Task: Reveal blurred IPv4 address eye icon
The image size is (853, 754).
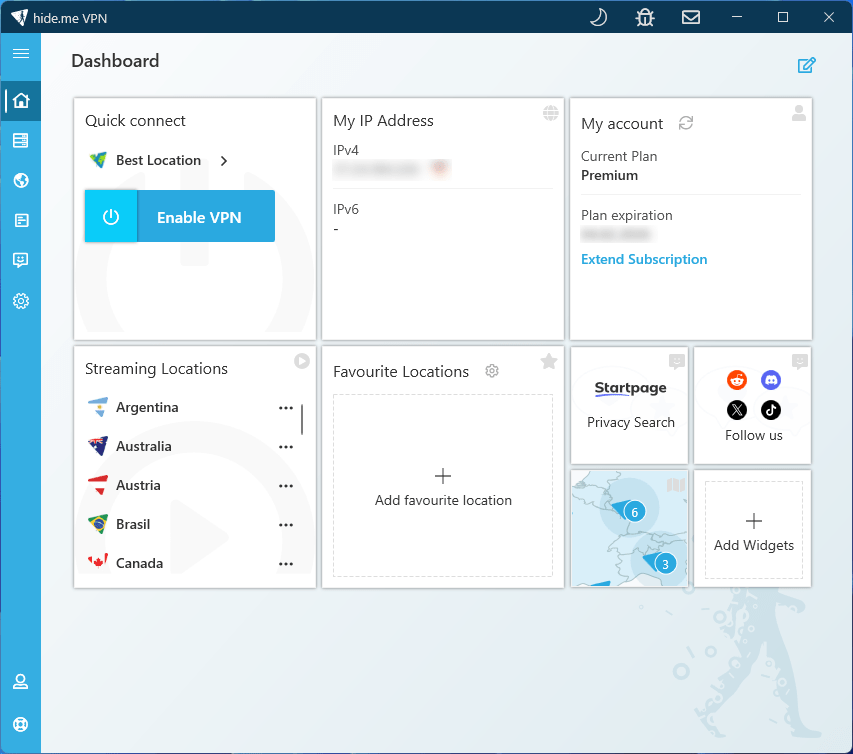Action: coord(440,168)
